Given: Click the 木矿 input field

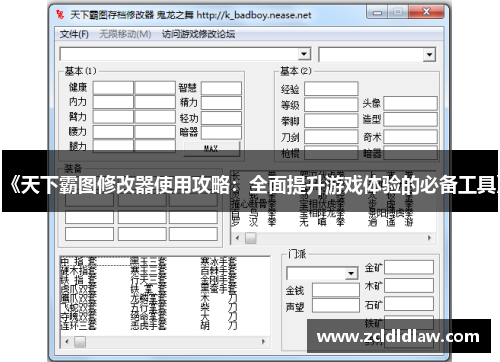Looking at the screenshot, I should click(409, 286).
